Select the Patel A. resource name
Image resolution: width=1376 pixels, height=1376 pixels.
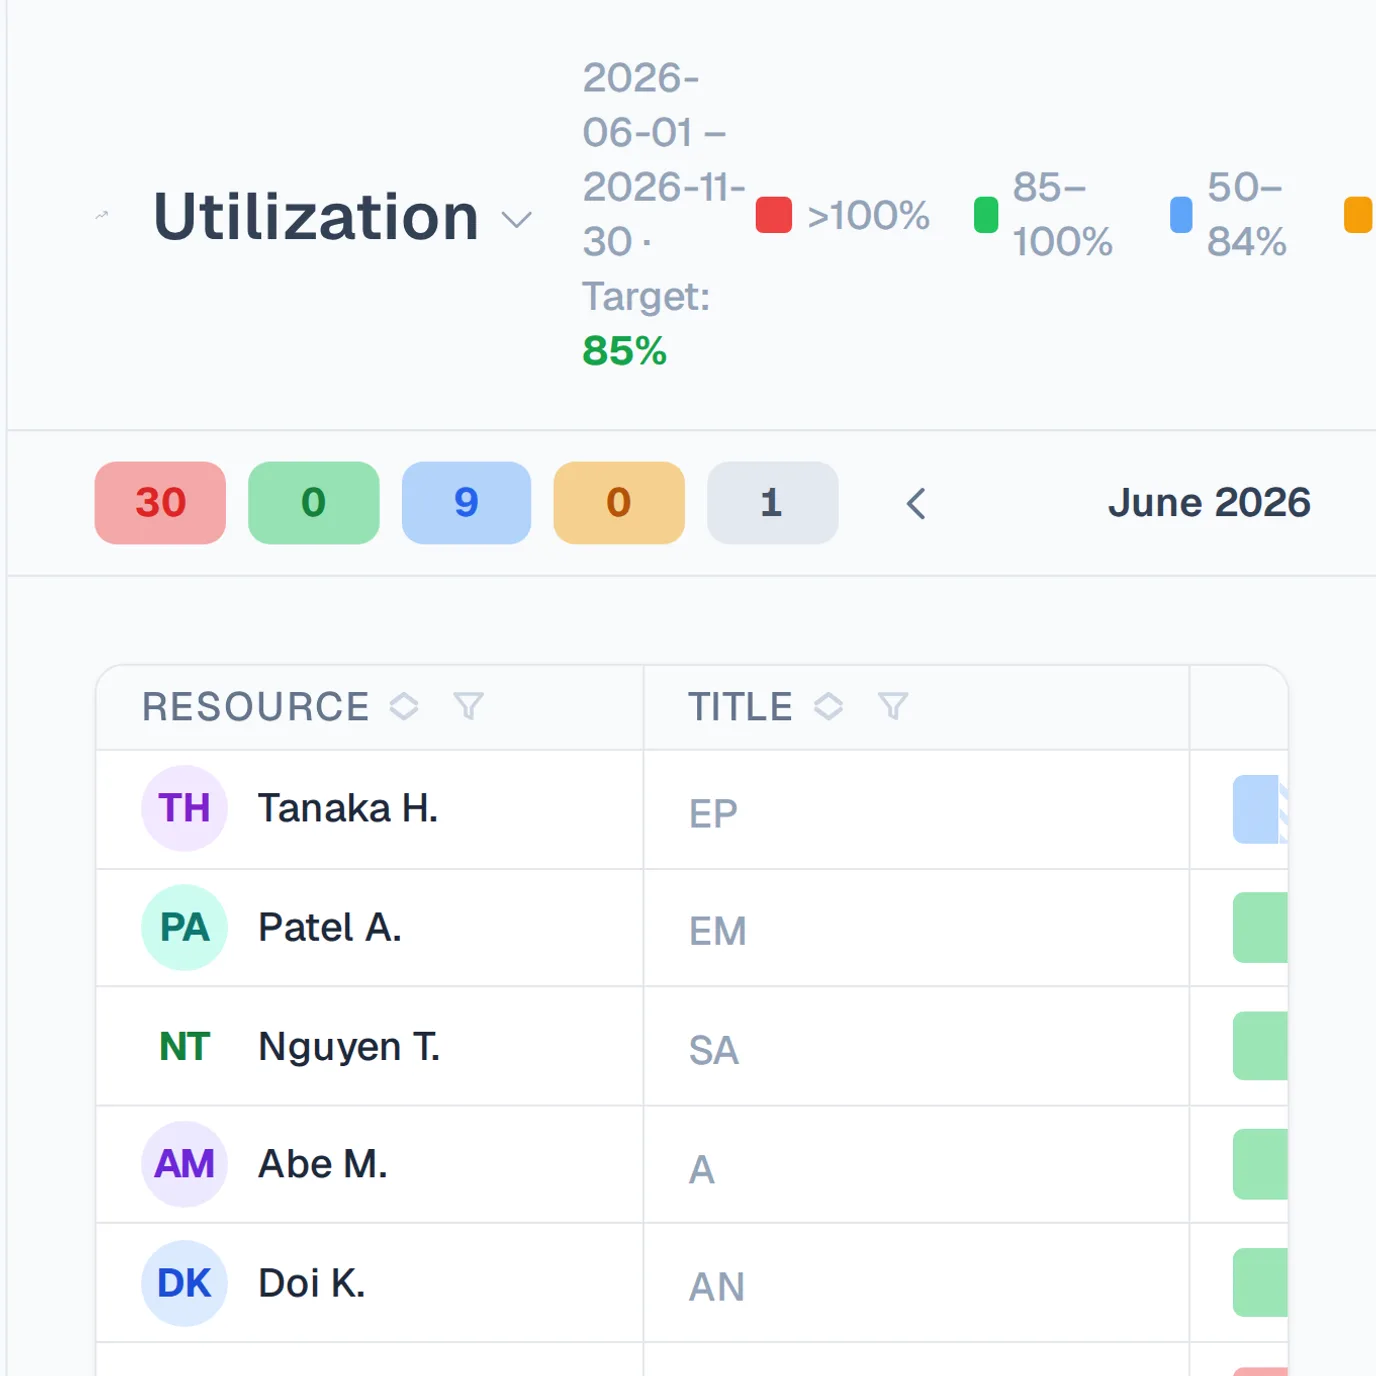click(x=330, y=928)
